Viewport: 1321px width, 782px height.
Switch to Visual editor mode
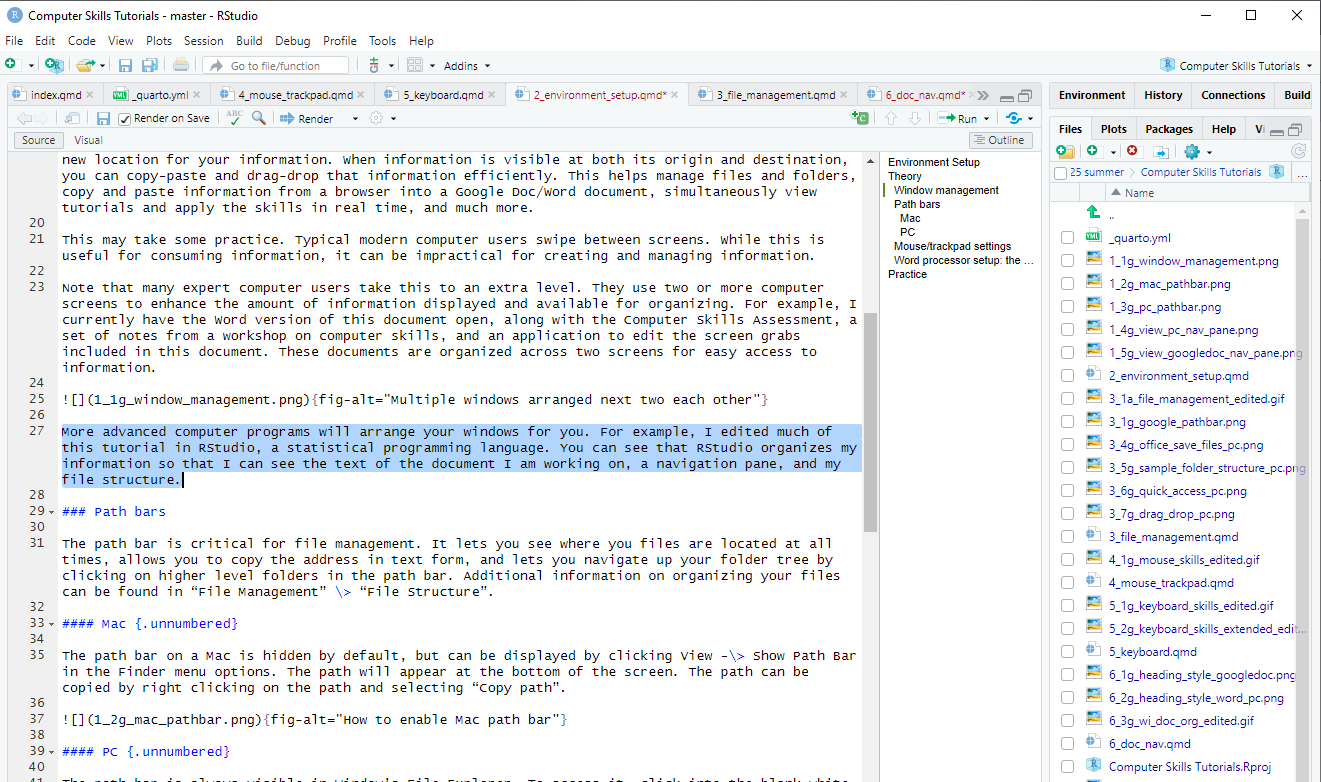coord(88,140)
